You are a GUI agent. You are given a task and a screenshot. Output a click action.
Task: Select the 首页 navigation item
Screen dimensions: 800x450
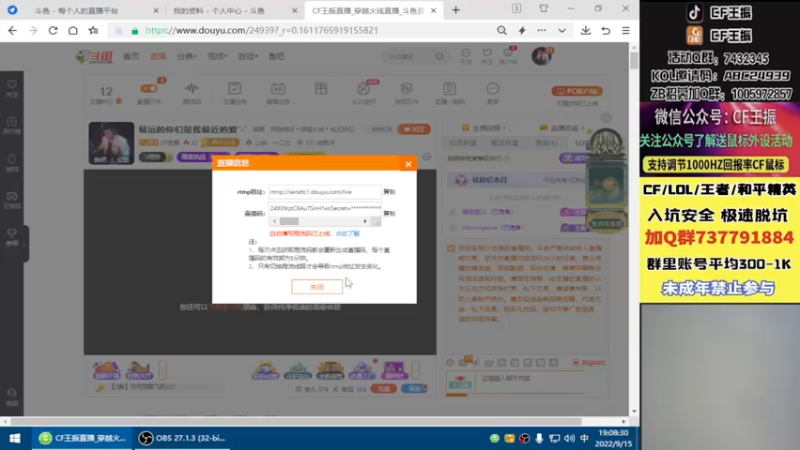131,56
